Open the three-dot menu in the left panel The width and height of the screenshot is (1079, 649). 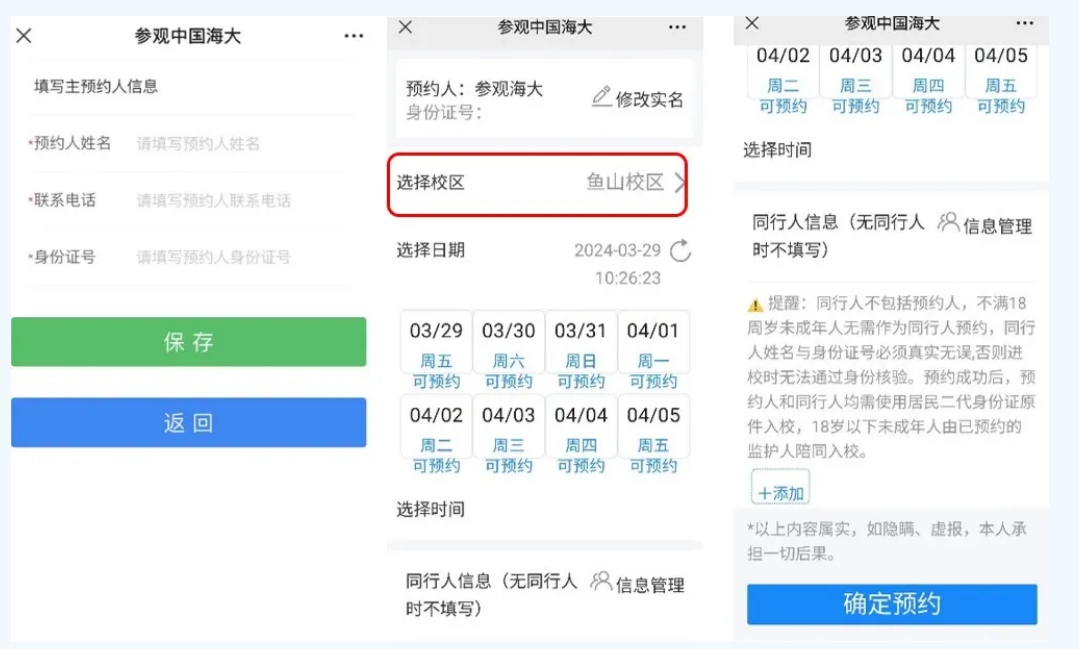point(354,36)
